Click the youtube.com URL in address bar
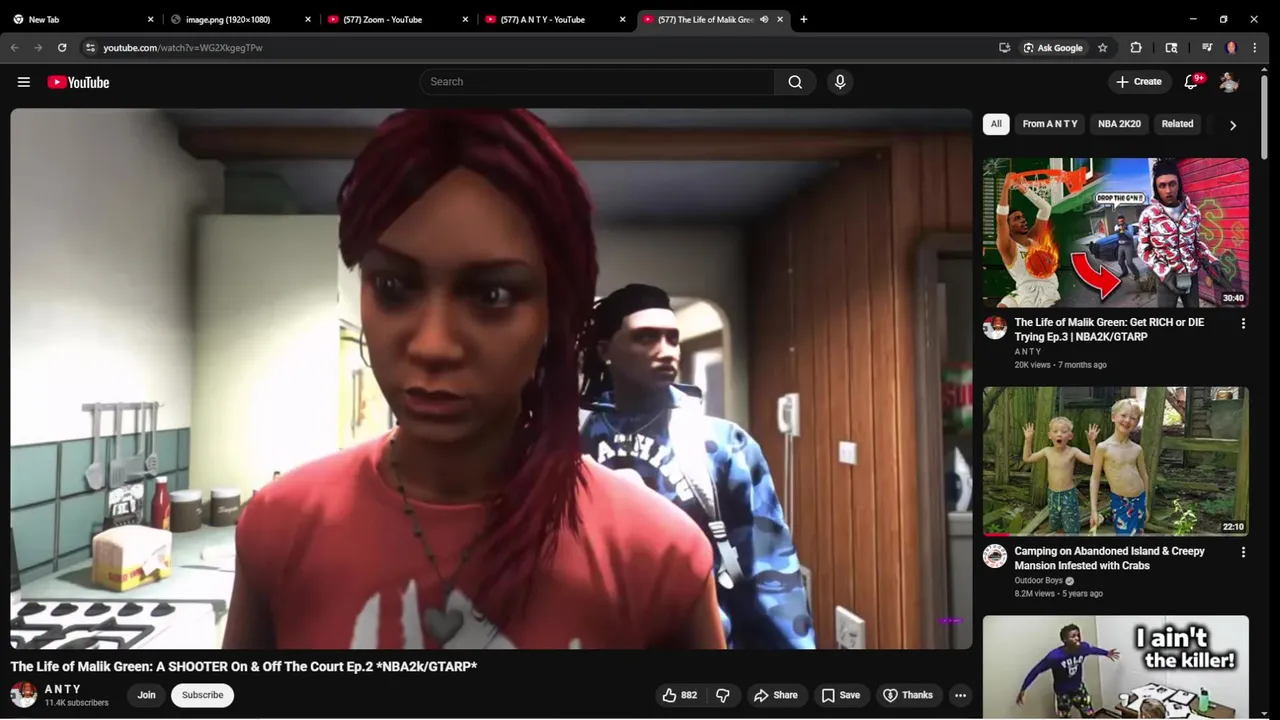 click(183, 48)
